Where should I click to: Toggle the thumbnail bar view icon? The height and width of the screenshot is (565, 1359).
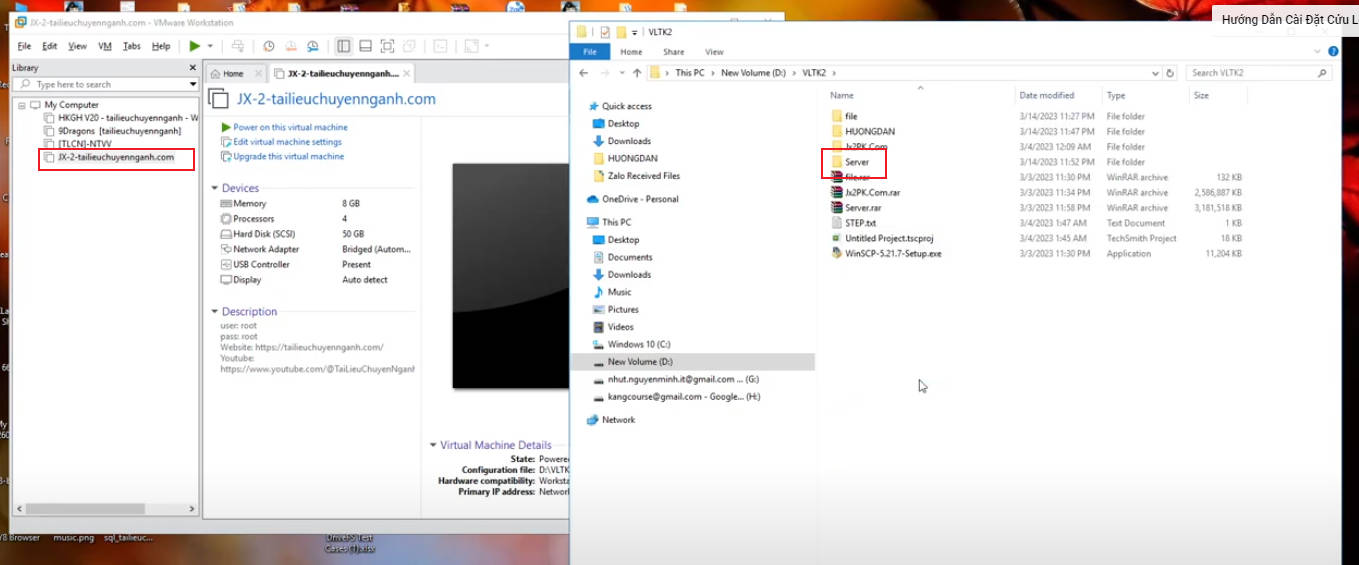click(x=366, y=46)
